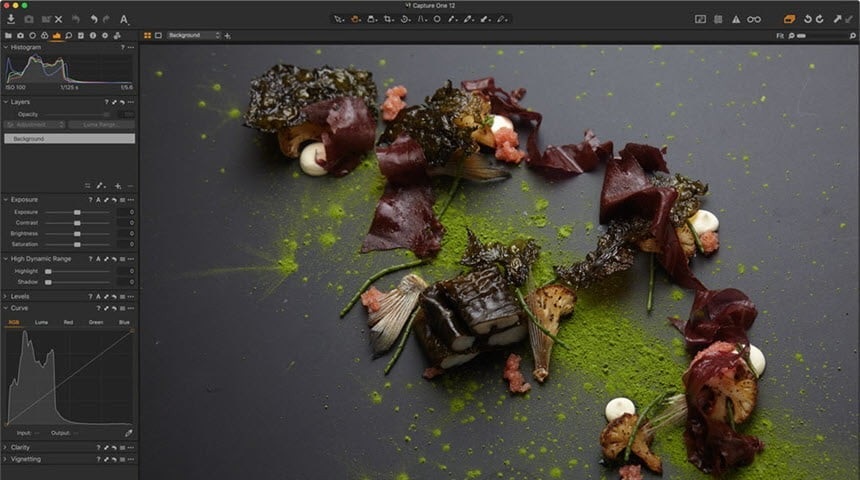
Task: Click the Undo arrow icon
Action: tap(94, 19)
